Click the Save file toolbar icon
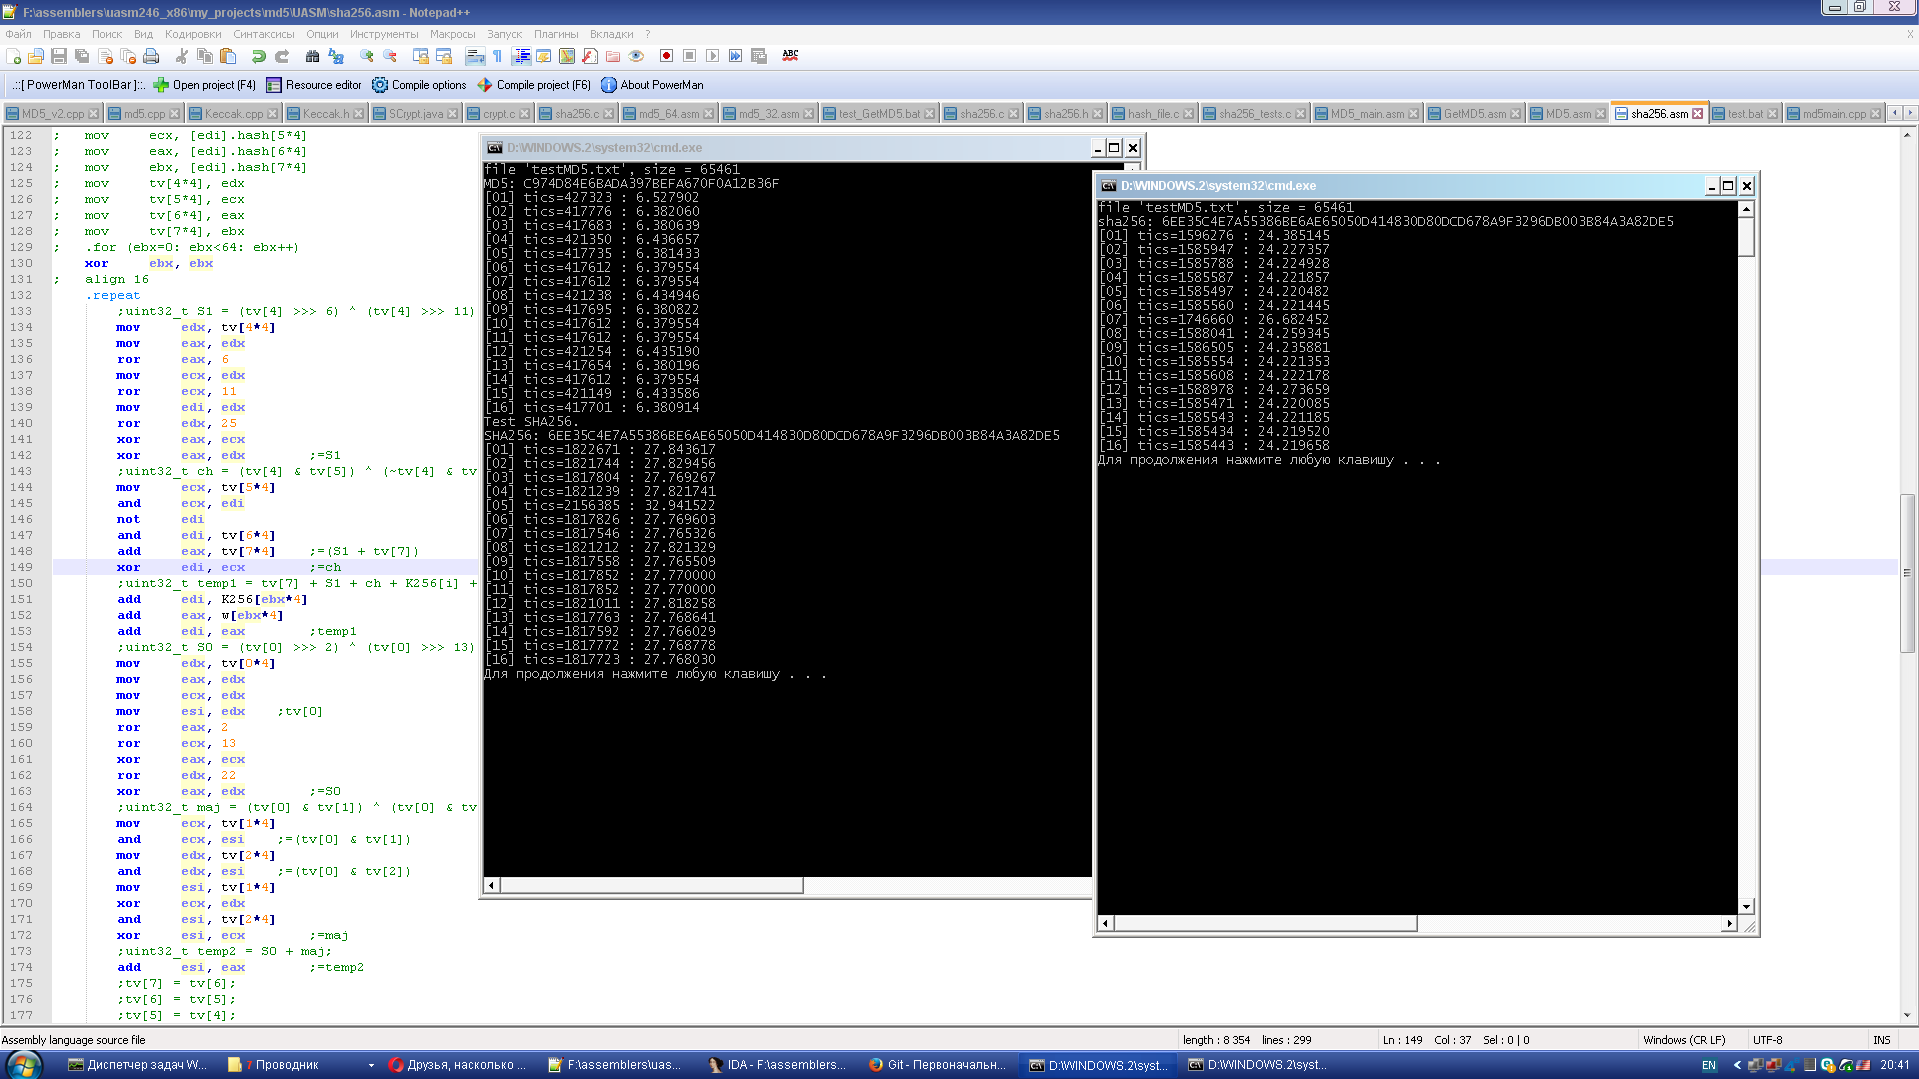The image size is (1919, 1079). [x=59, y=56]
